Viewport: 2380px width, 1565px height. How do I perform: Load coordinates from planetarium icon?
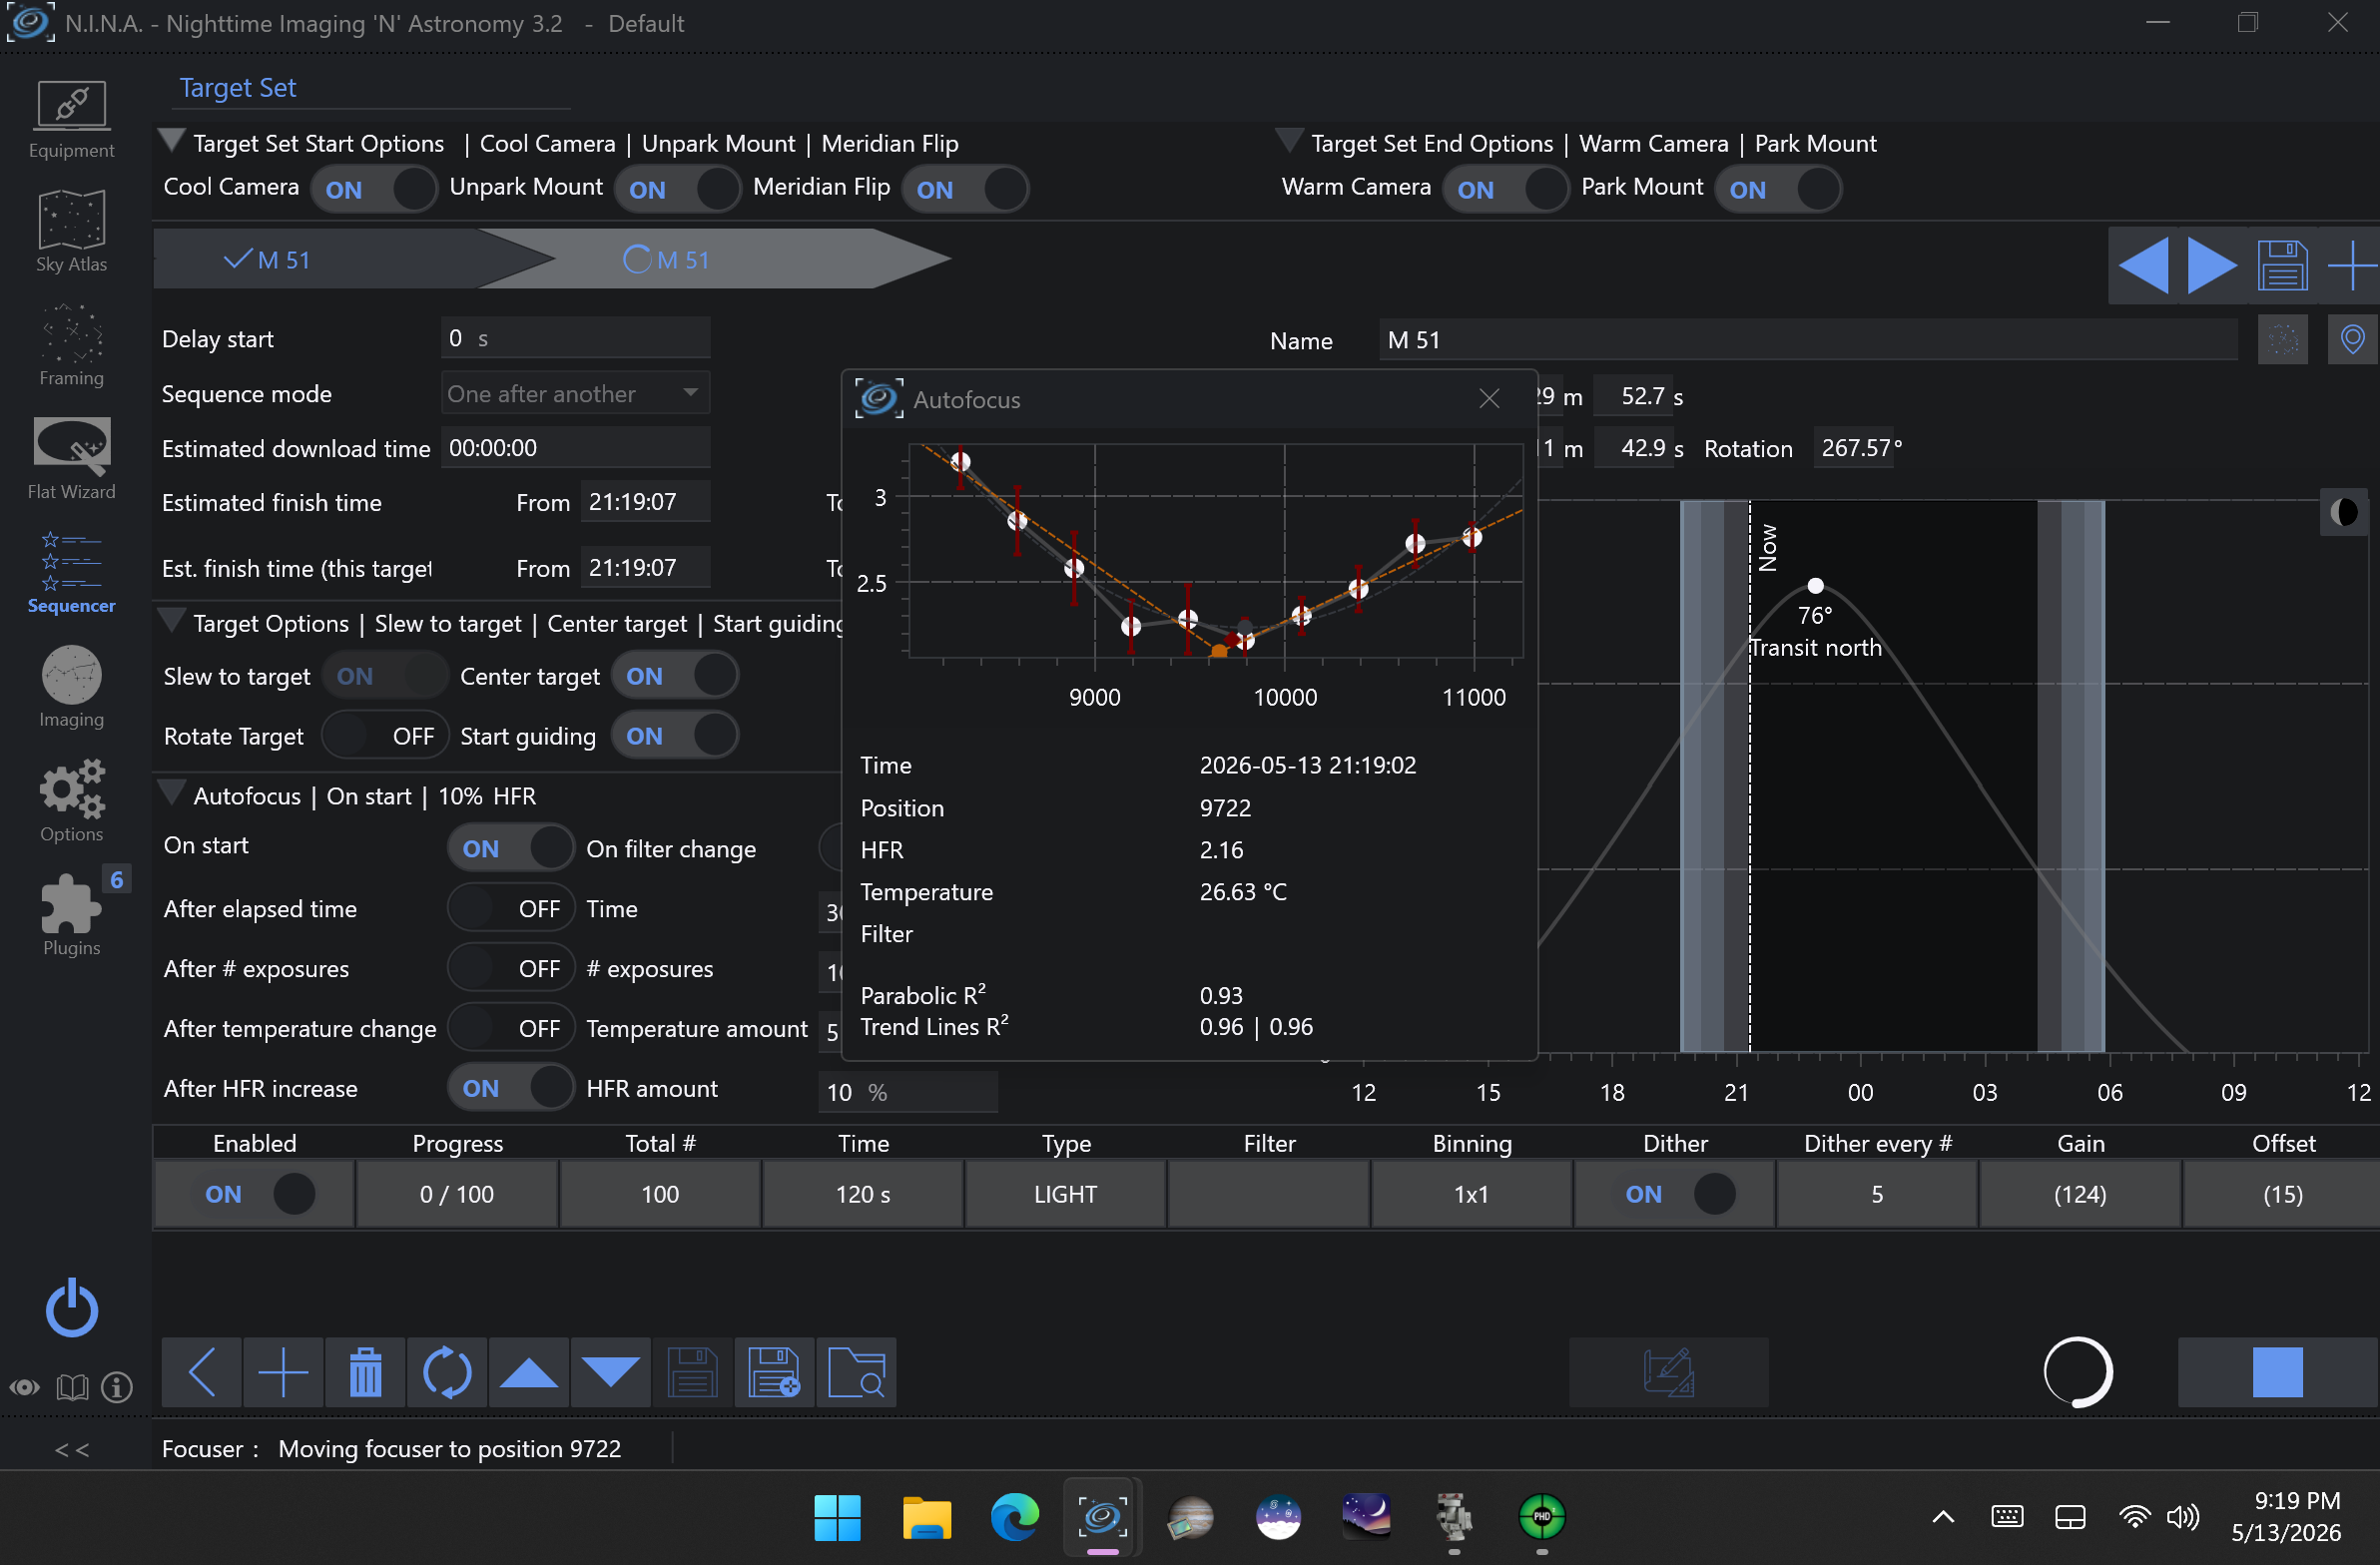[2283, 340]
